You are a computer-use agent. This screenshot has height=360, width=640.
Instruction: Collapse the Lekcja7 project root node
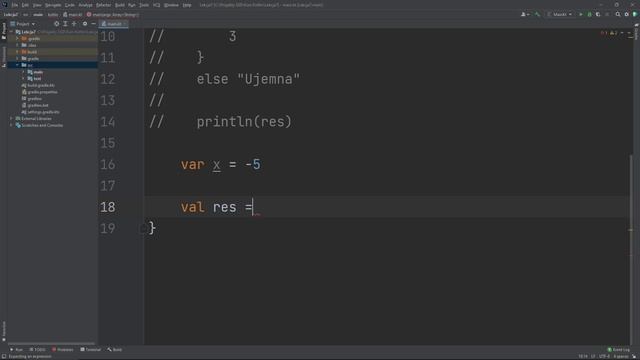pos(12,32)
